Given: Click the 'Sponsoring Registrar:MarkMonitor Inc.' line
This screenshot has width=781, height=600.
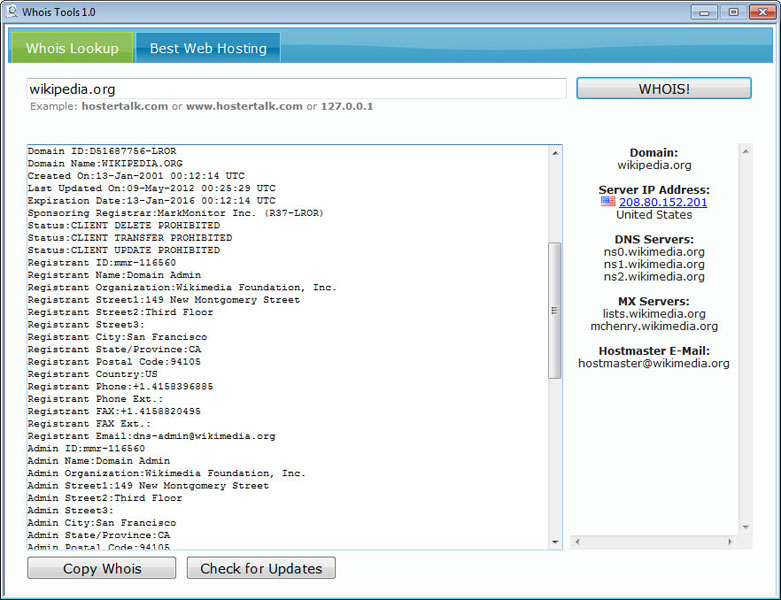Looking at the screenshot, I should point(176,213).
